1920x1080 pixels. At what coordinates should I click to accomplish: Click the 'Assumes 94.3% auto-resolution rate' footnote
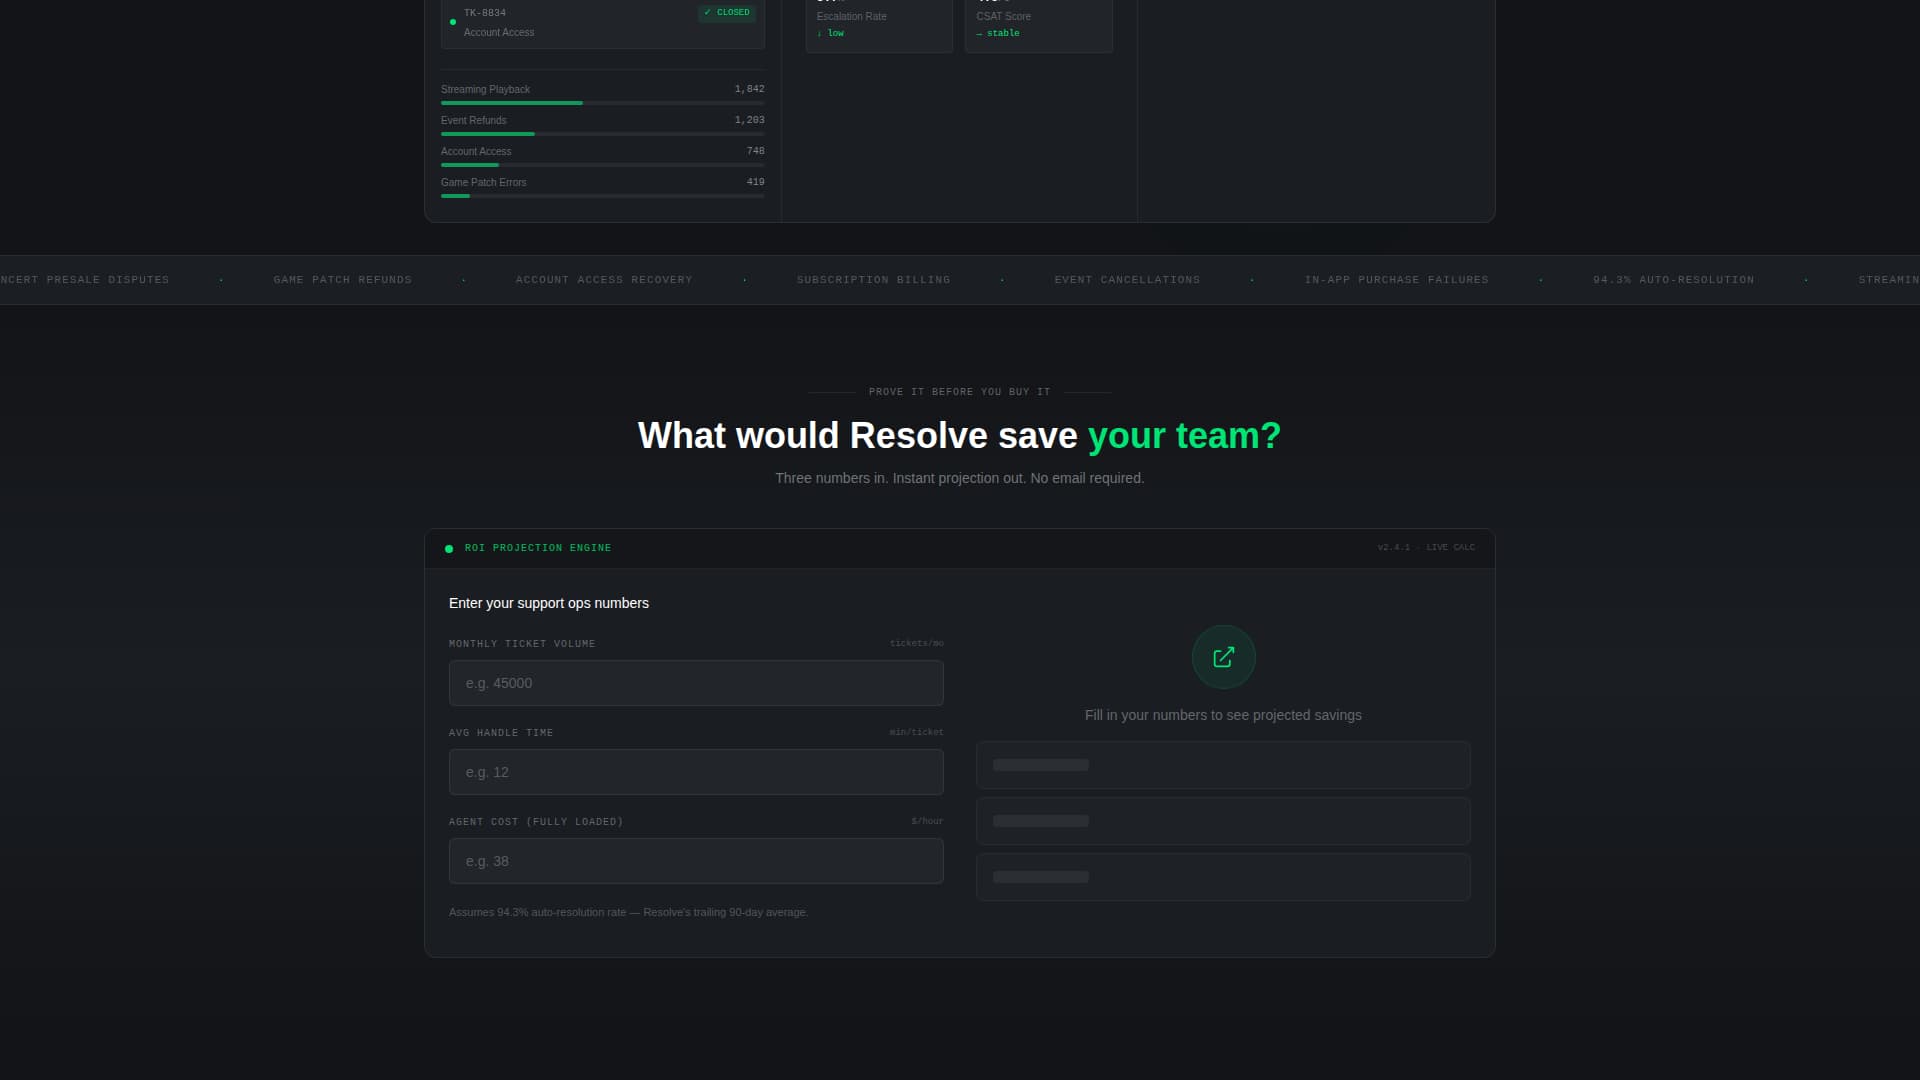click(x=628, y=912)
